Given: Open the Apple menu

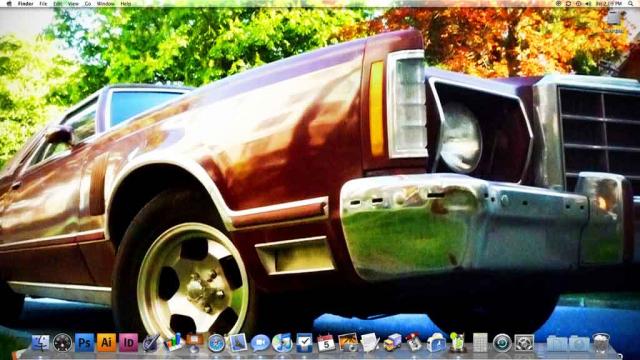Looking at the screenshot, I should [x=9, y=3].
